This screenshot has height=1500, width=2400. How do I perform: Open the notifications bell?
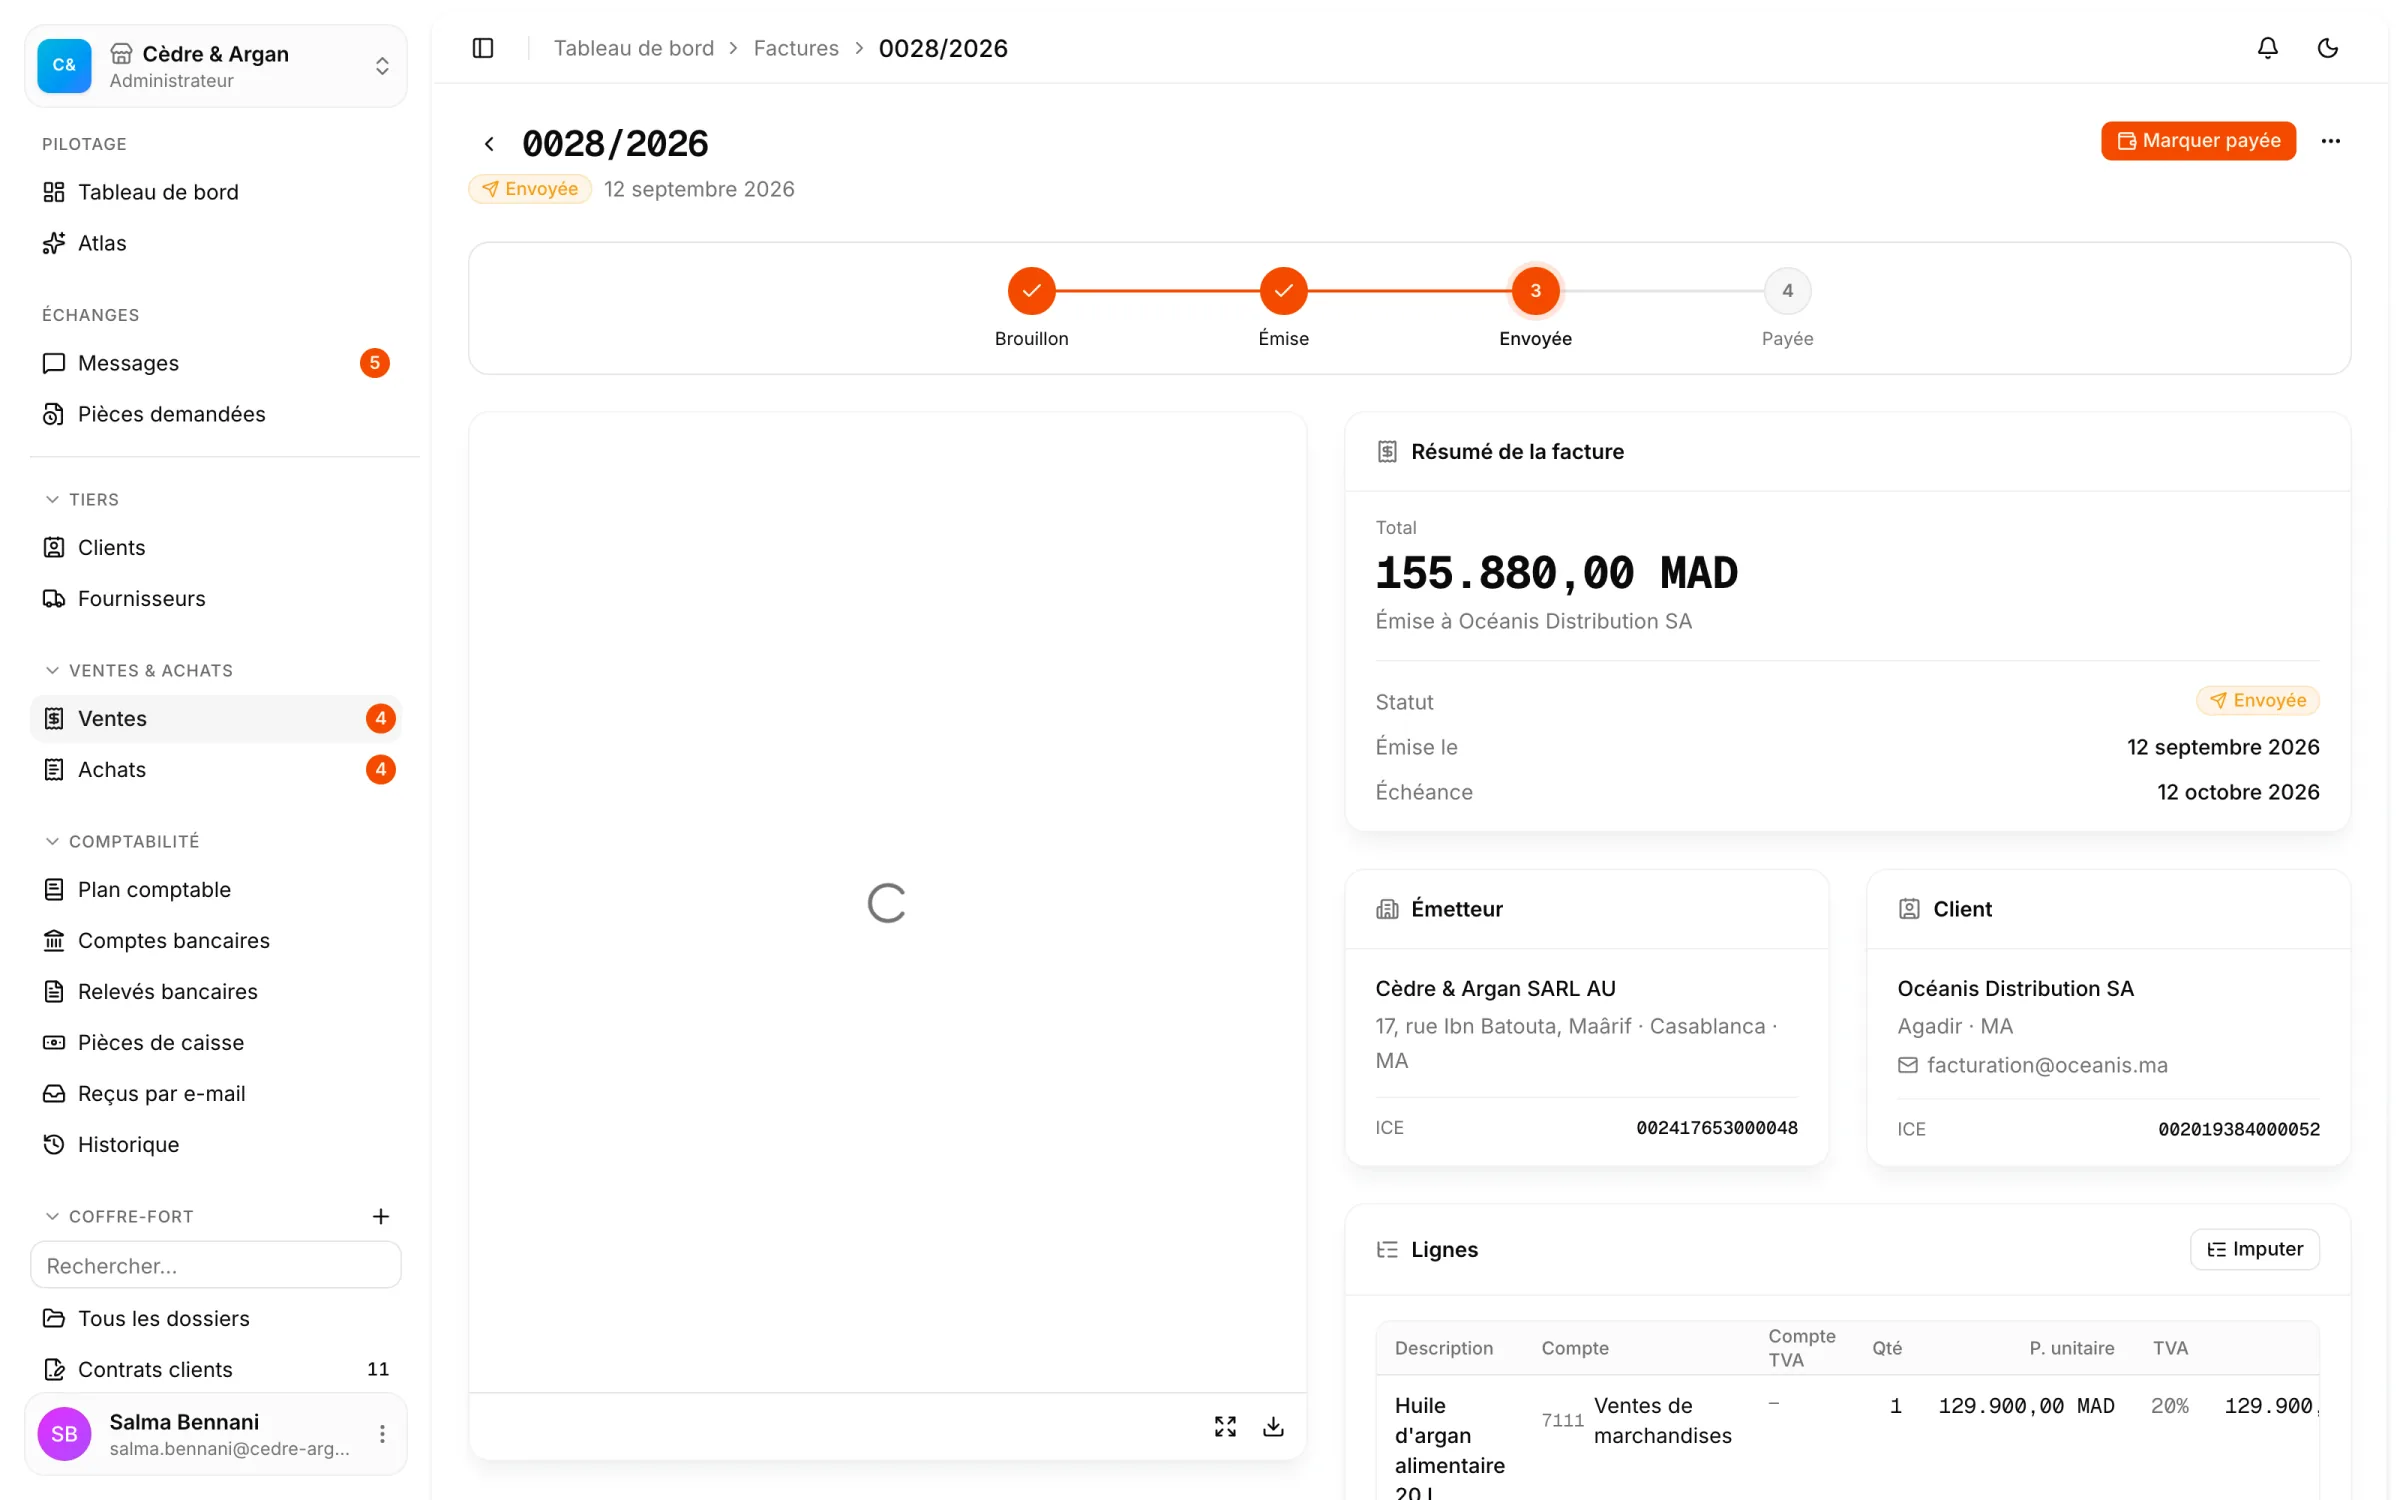click(x=2267, y=48)
